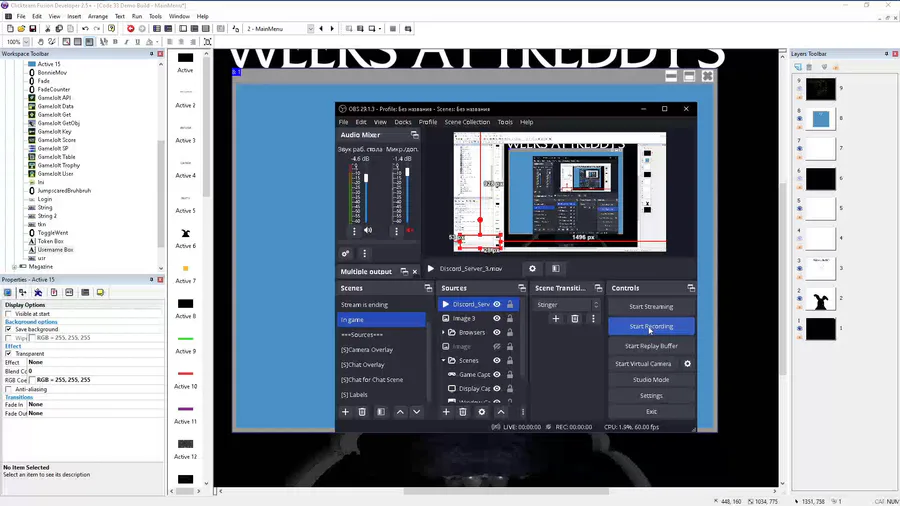Open the Size/Position tab icon in Properties

point(22,293)
